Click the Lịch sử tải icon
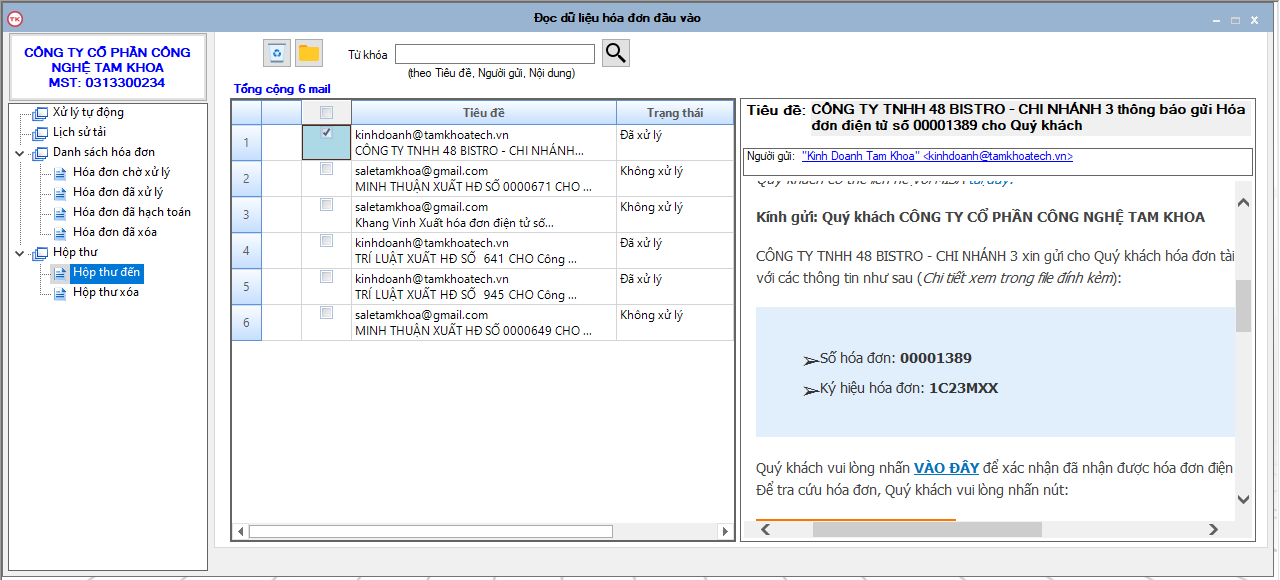Screen dimensions: 1280x580 pos(40,133)
